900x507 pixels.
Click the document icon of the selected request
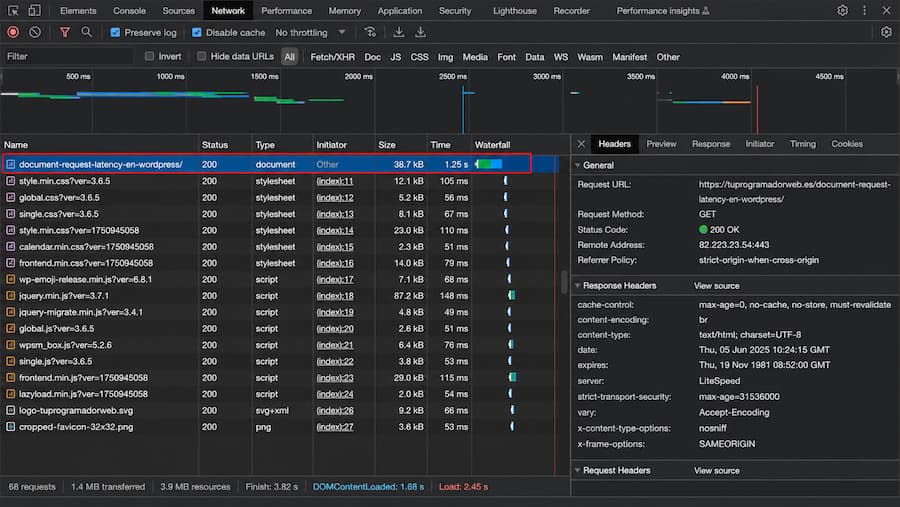(x=10, y=164)
